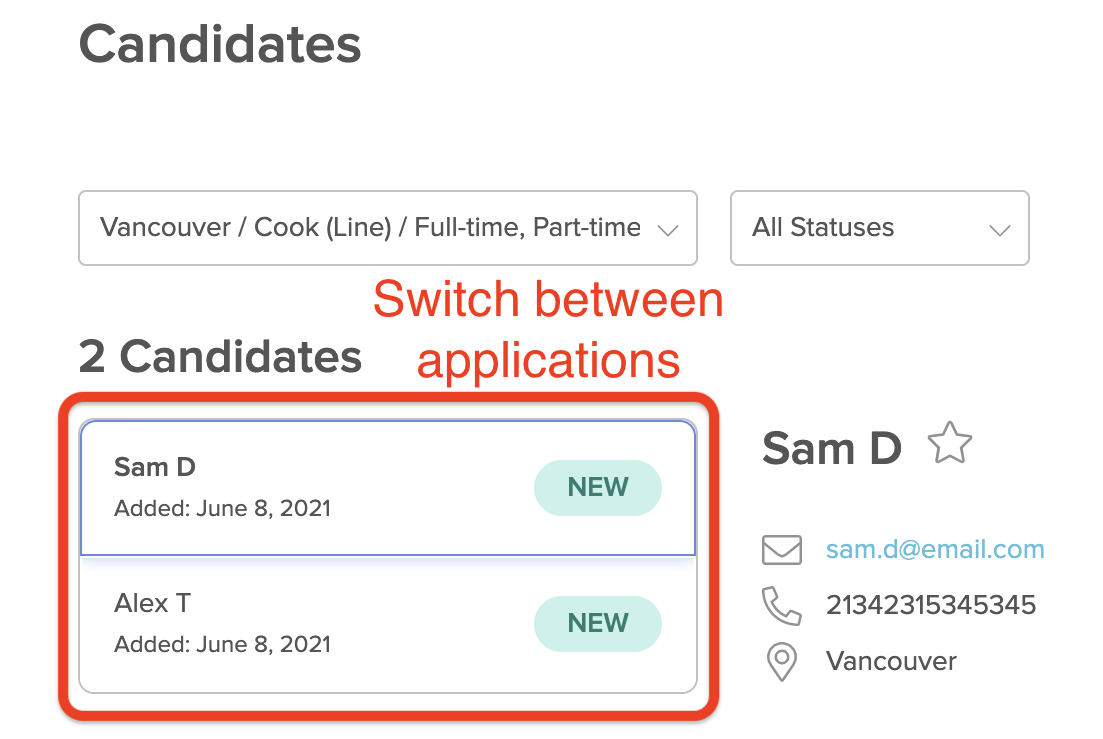This screenshot has width=1103, height=739.
Task: Click the phone handset icon
Action: coord(782,605)
